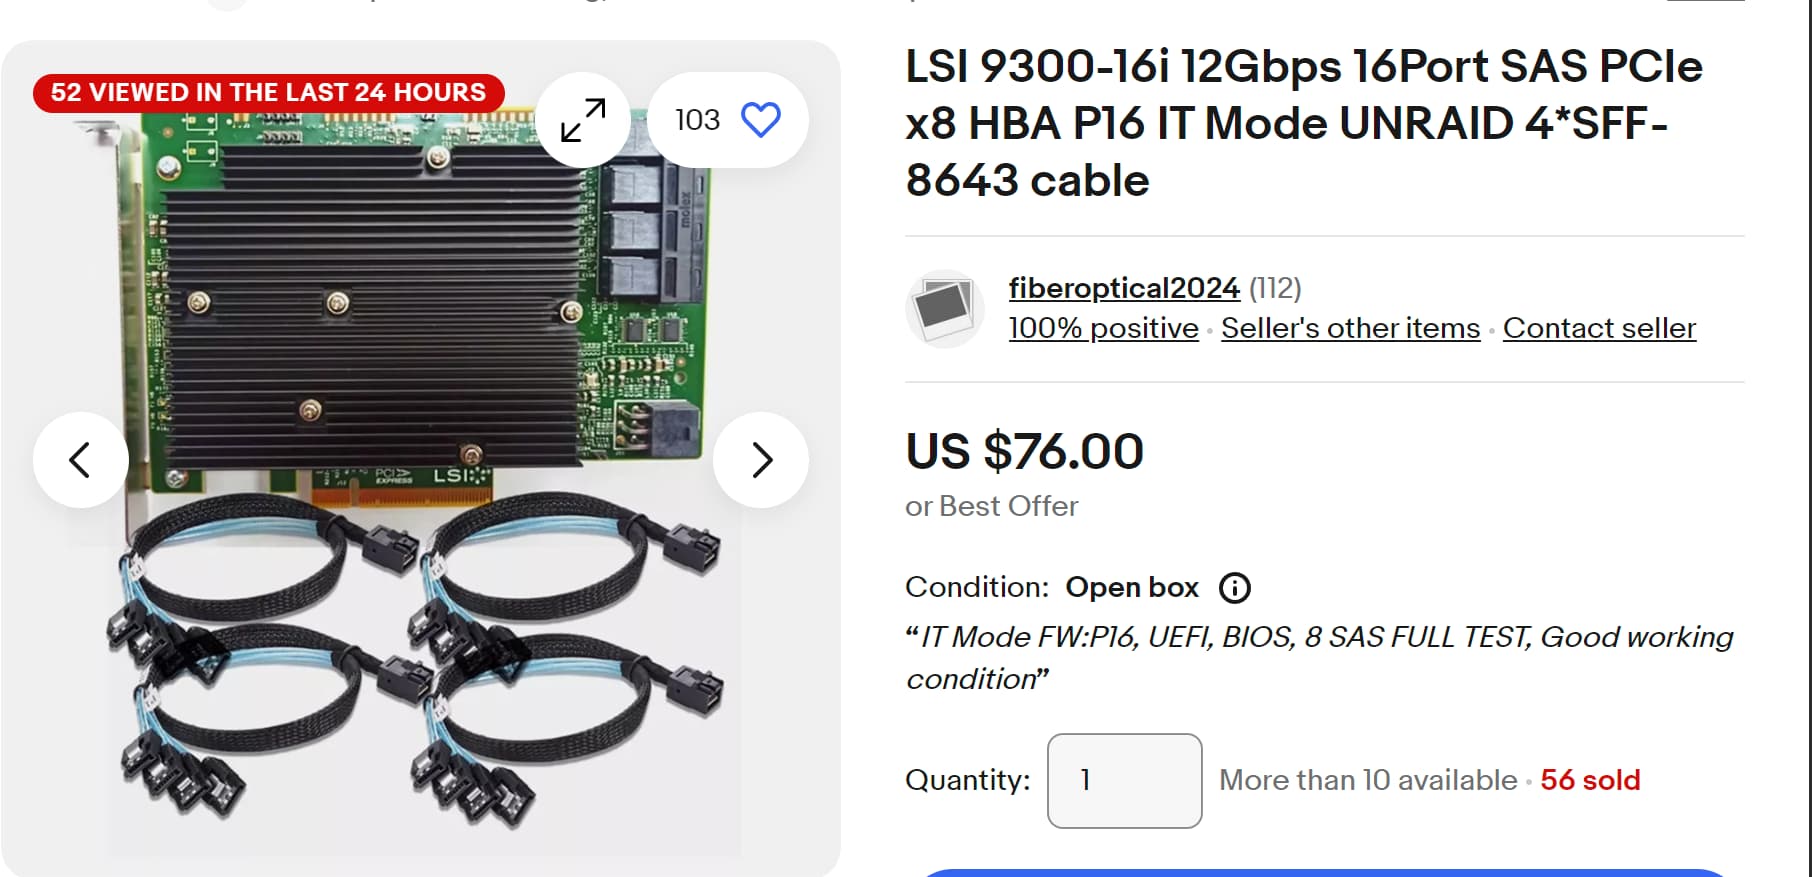Show the previous product image

(x=80, y=460)
